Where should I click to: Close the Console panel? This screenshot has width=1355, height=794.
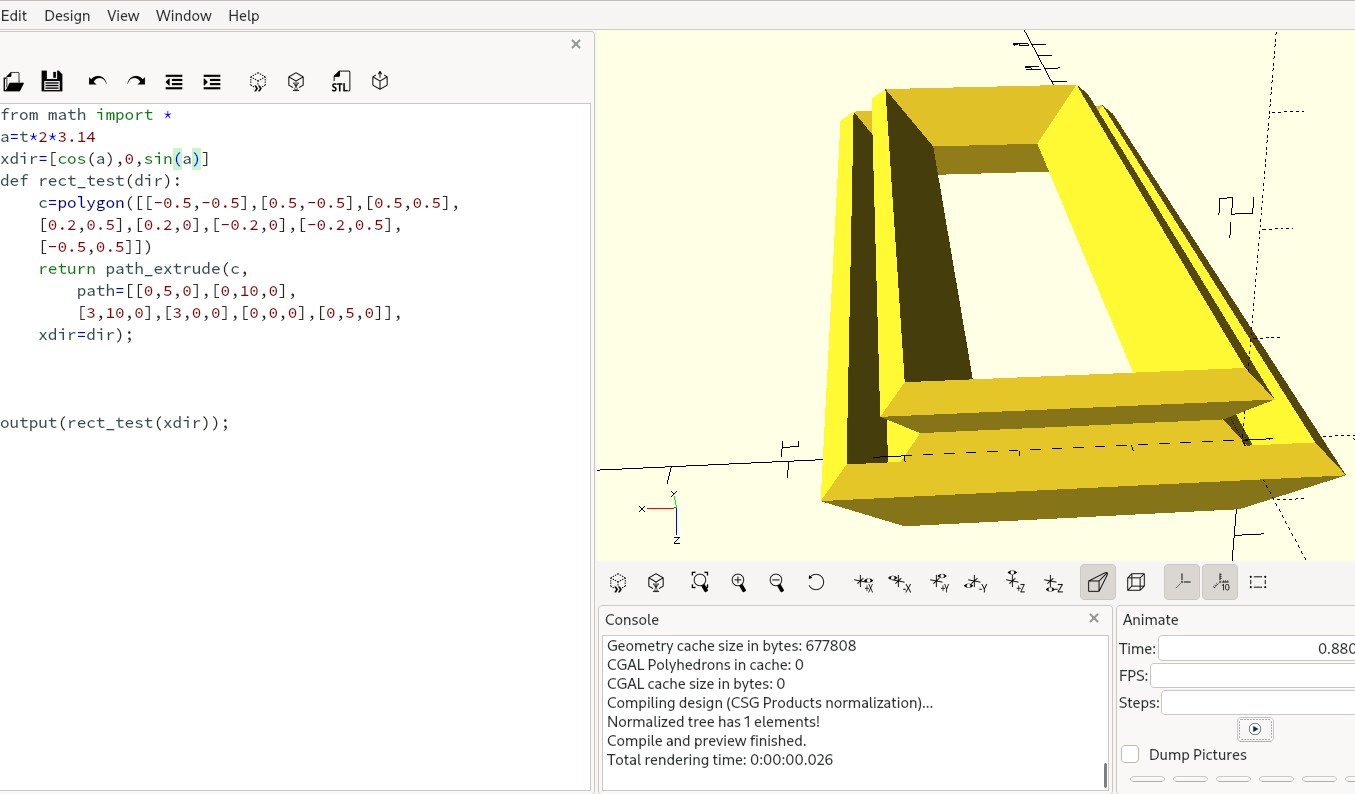[1094, 619]
